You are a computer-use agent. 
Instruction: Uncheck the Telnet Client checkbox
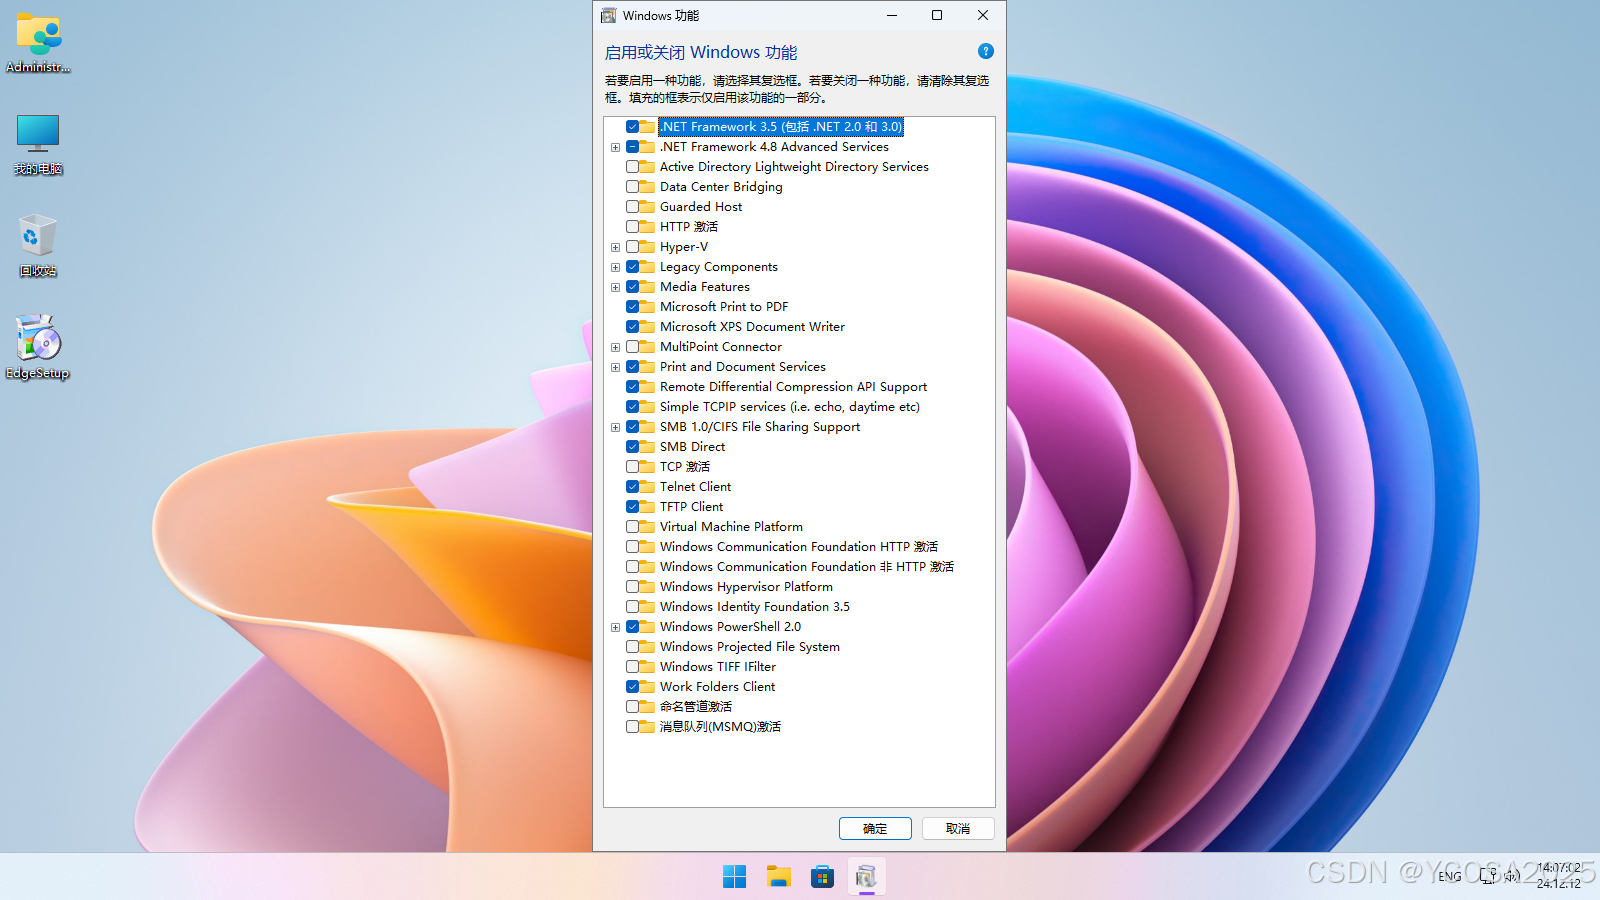(633, 487)
